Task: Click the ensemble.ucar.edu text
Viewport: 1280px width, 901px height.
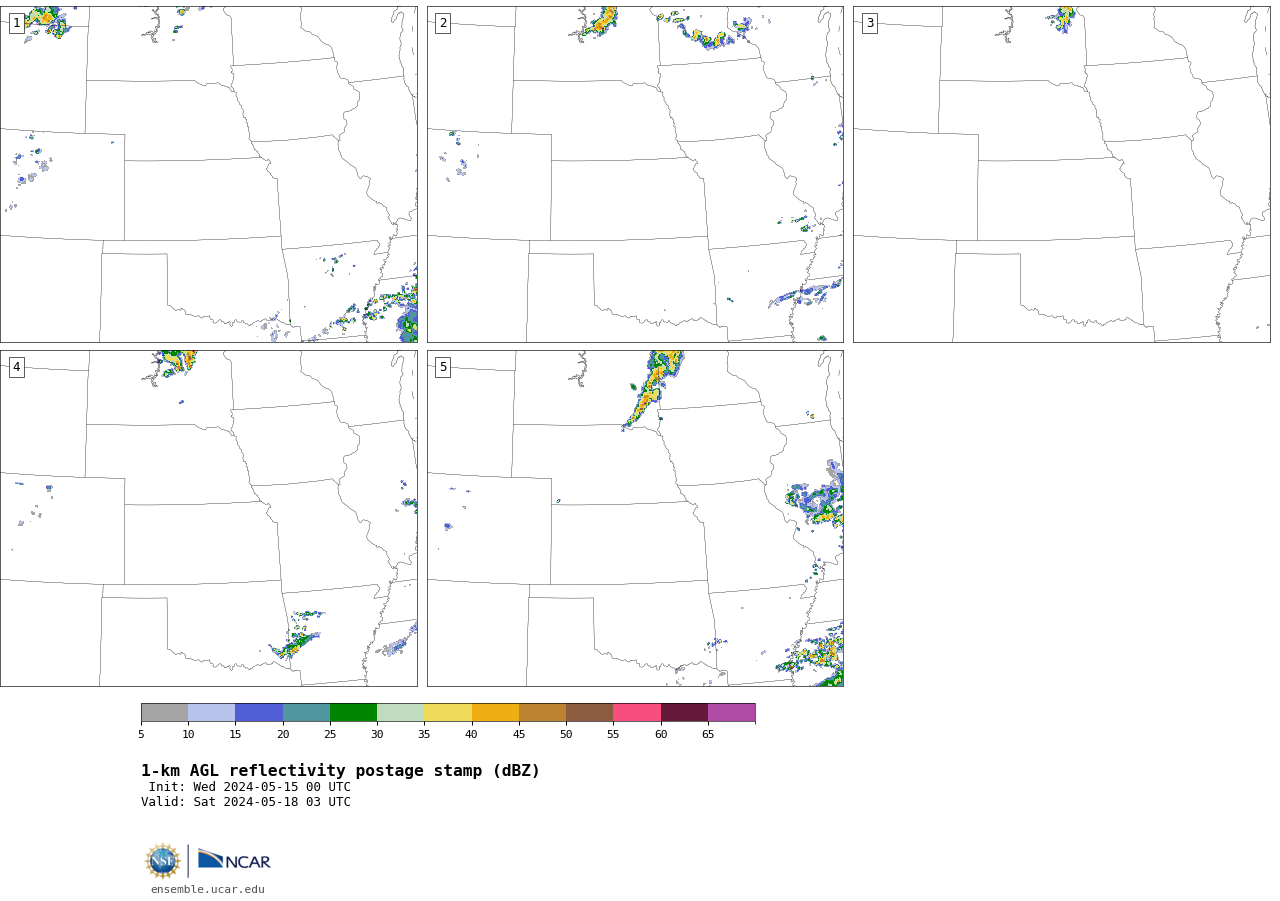Action: click(208, 890)
